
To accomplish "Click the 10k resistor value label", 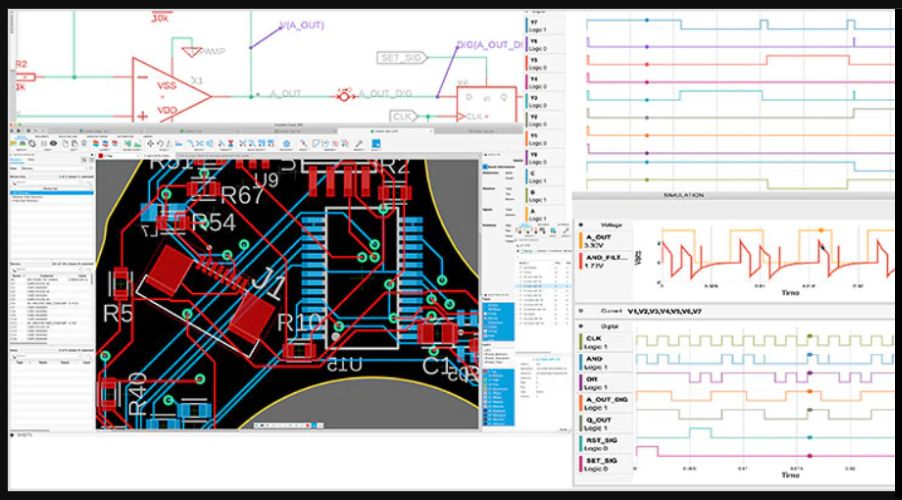I will [x=160, y=18].
